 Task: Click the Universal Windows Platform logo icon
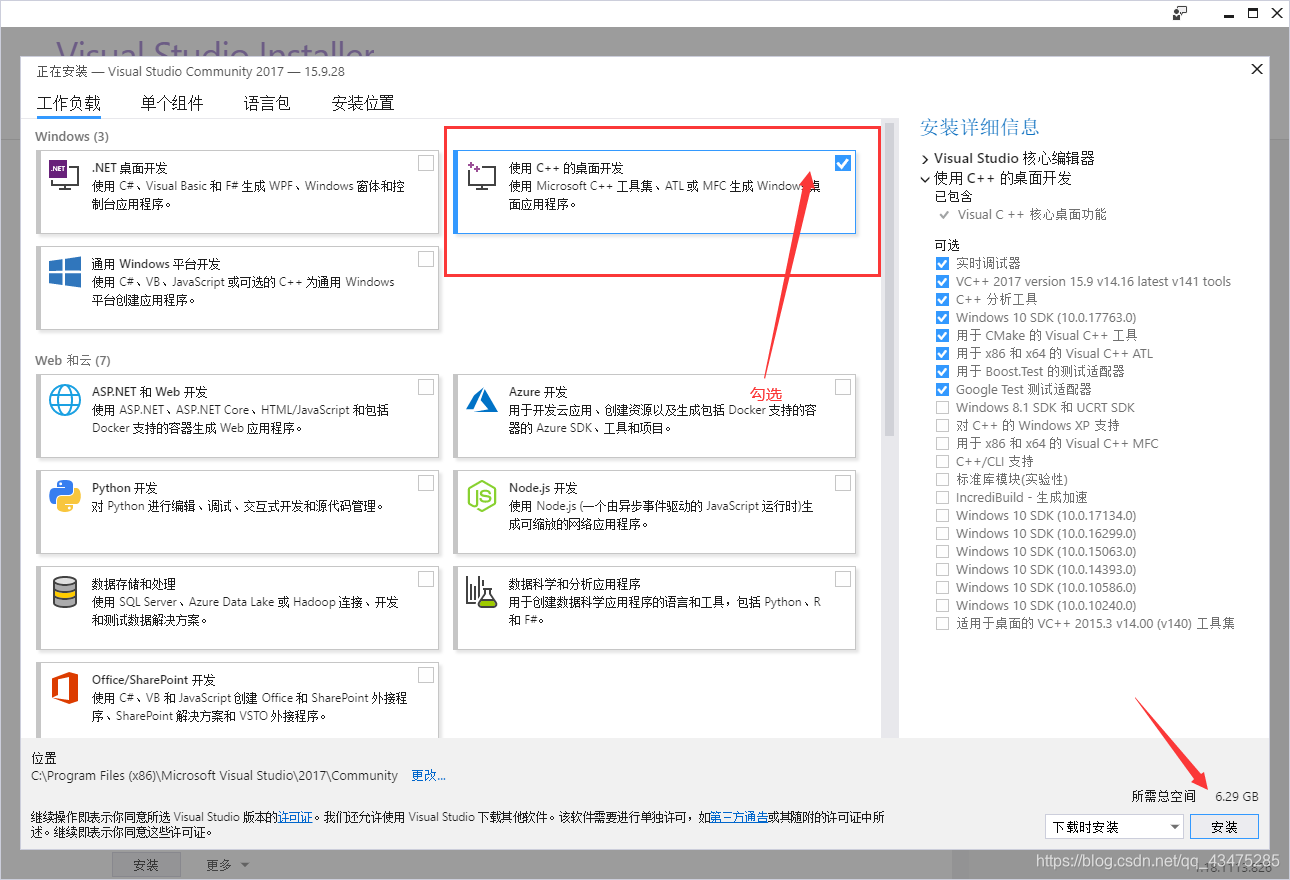point(64,272)
